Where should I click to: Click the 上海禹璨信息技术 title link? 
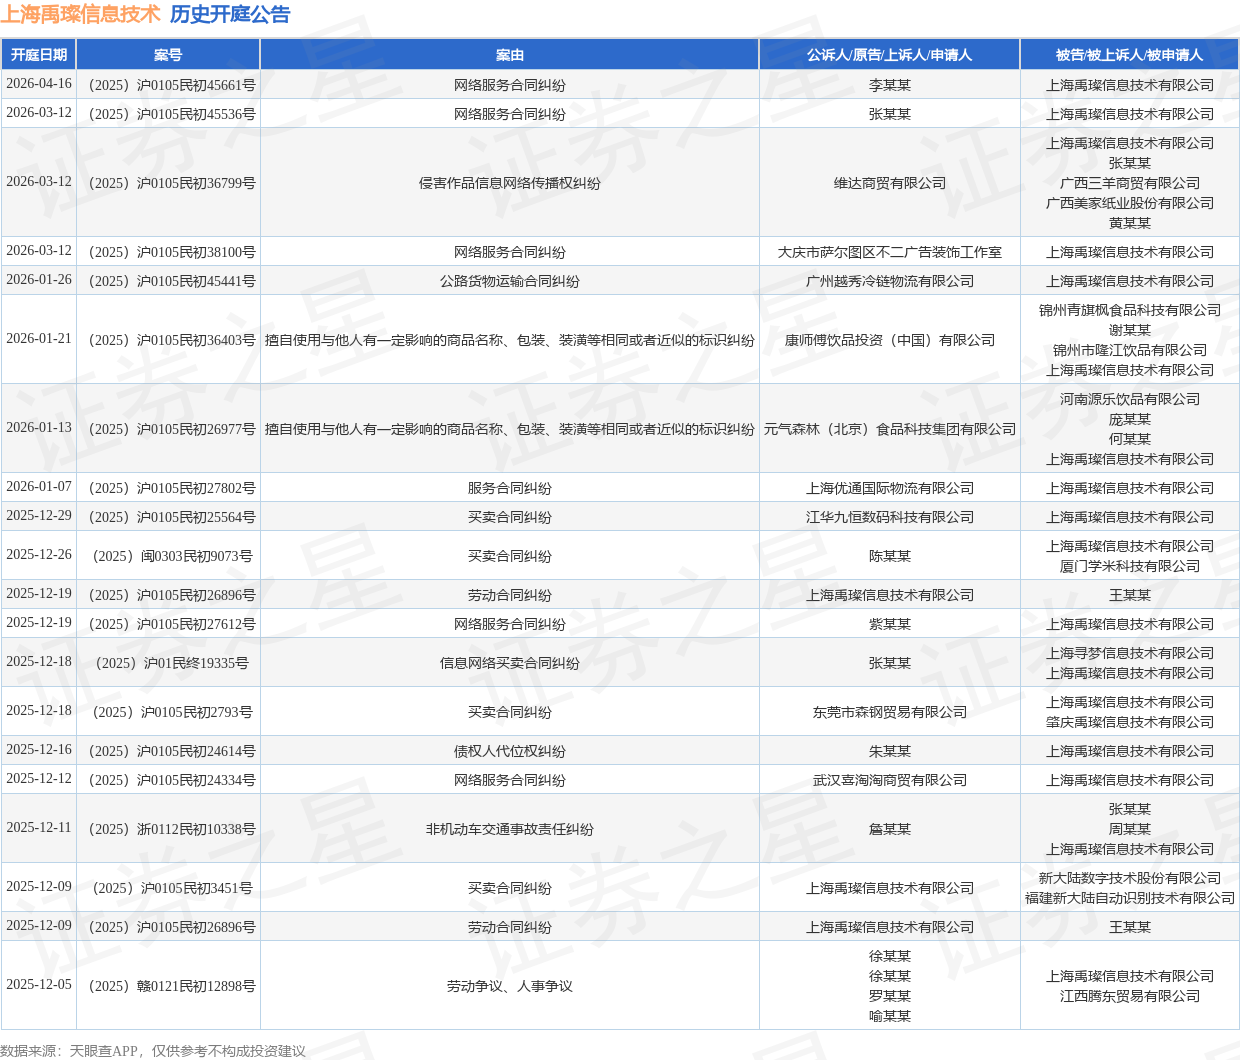pyautogui.click(x=80, y=14)
